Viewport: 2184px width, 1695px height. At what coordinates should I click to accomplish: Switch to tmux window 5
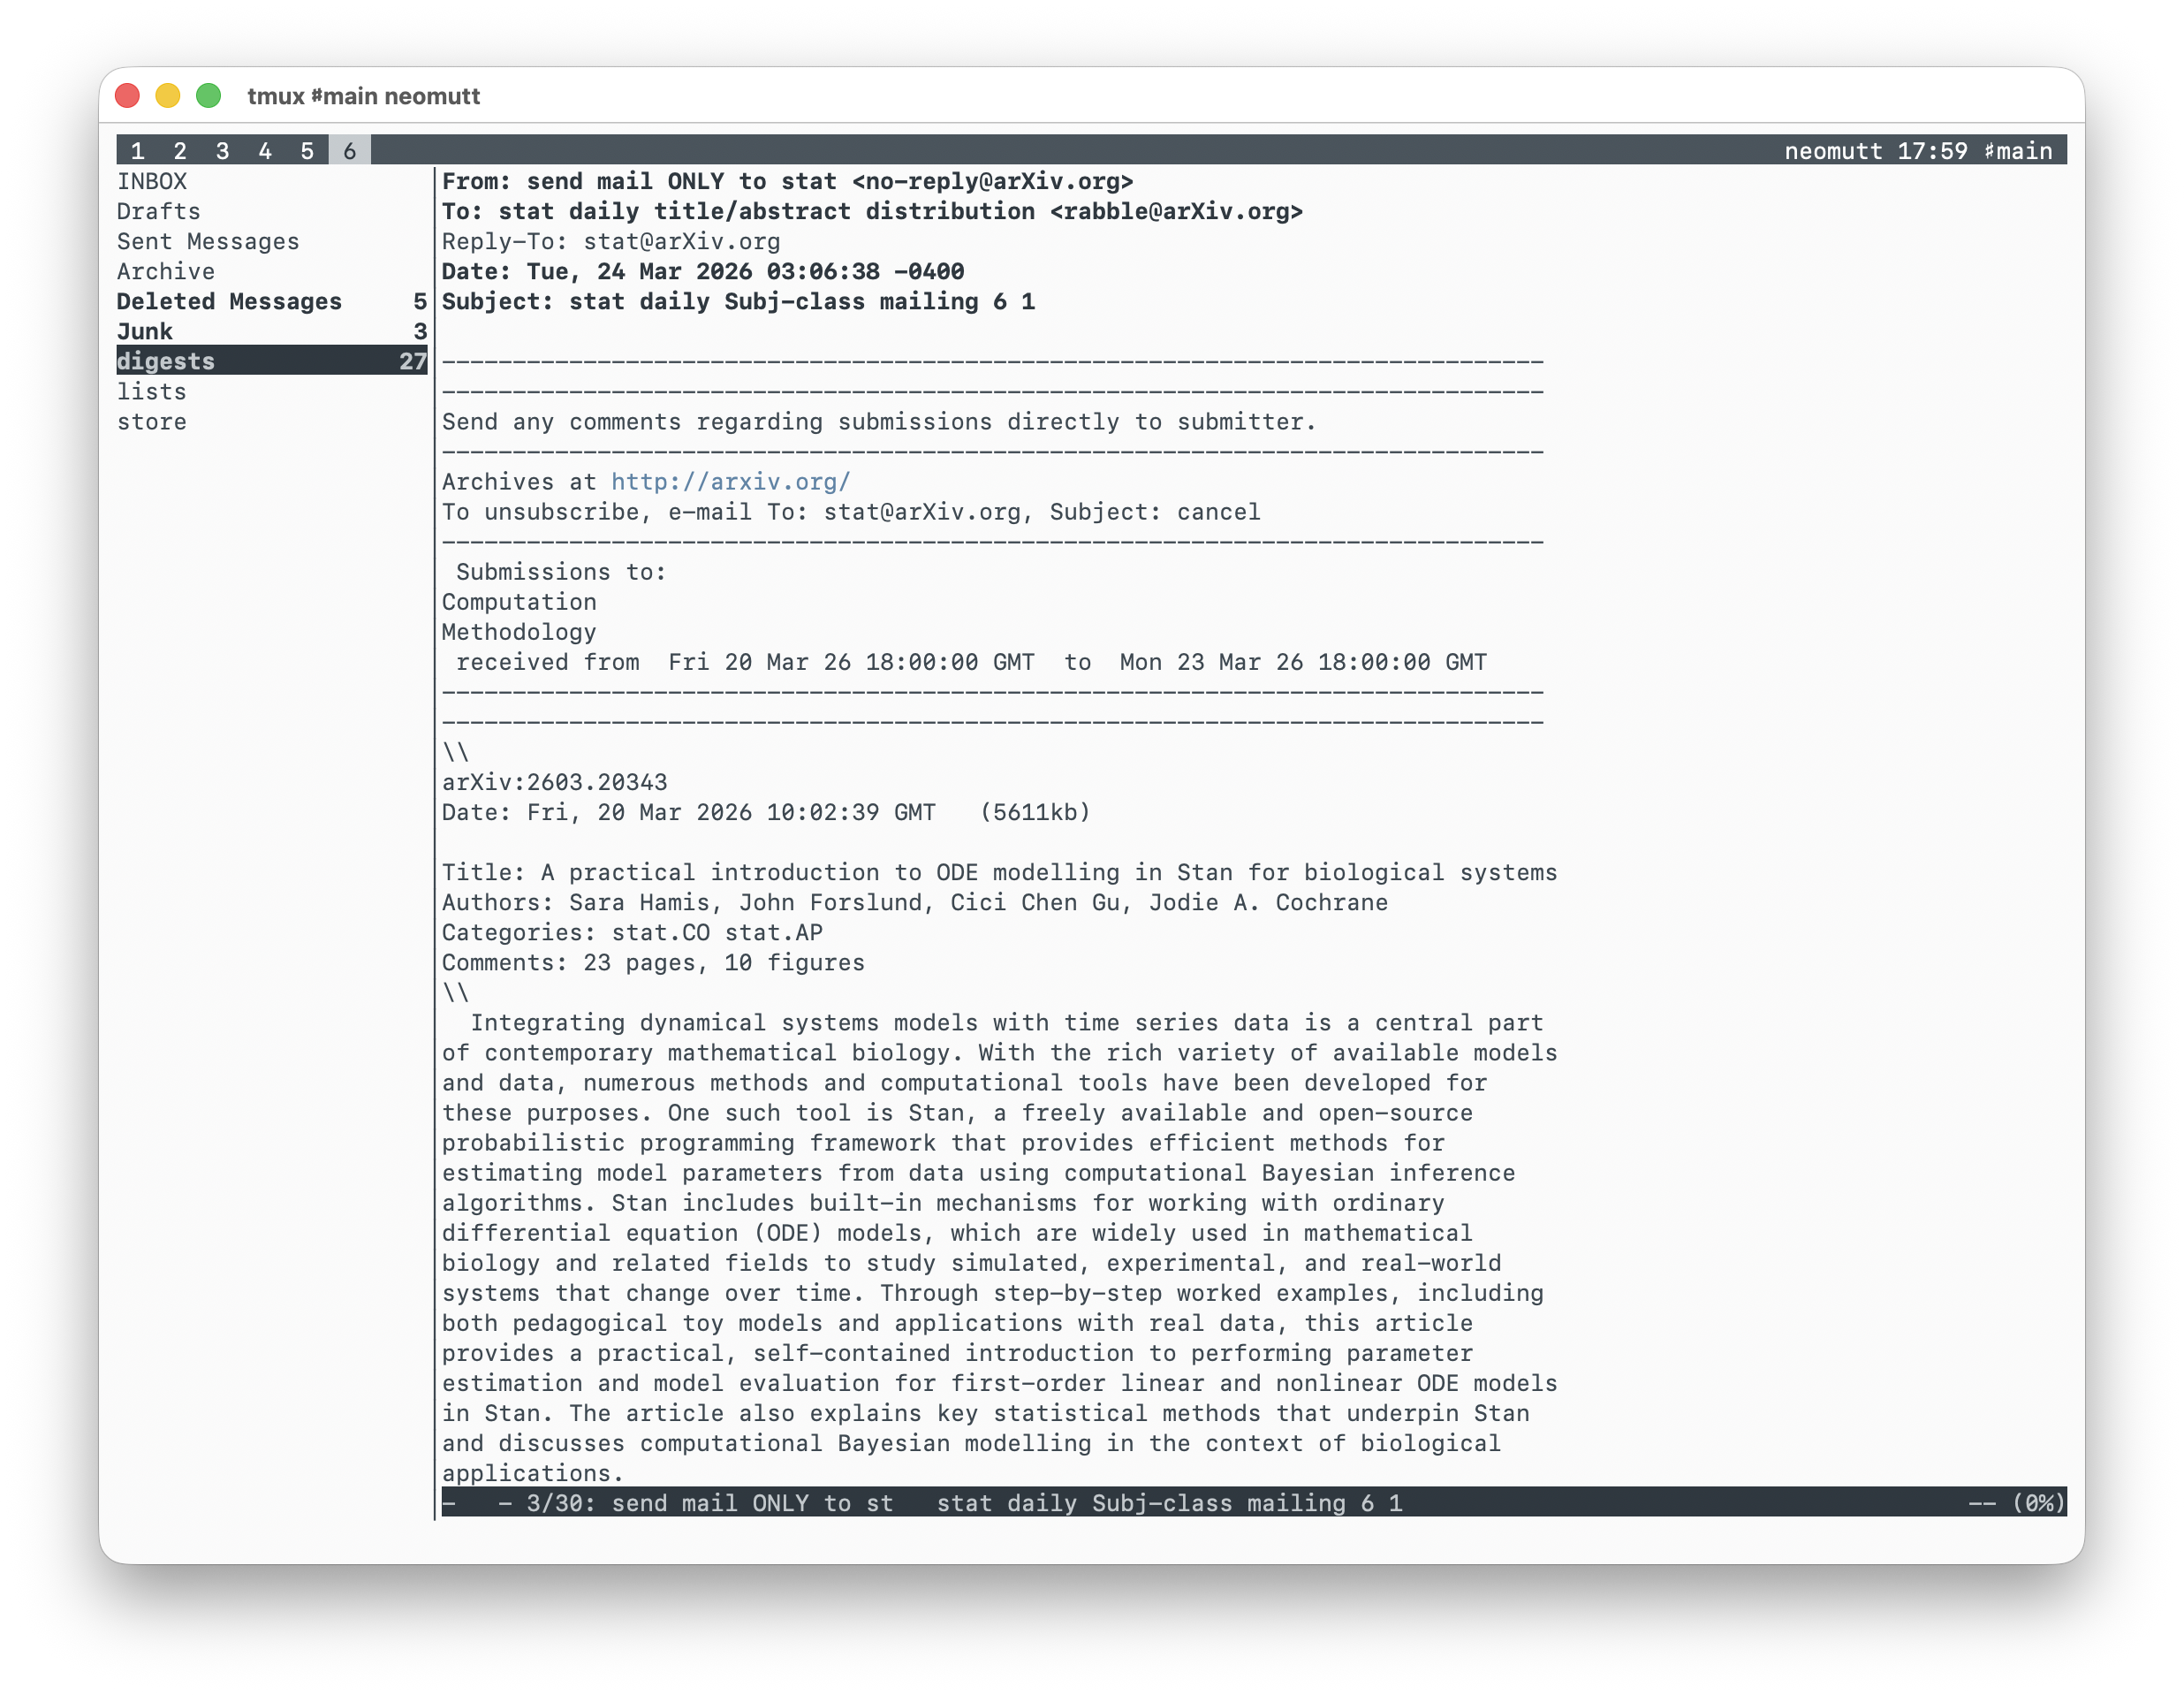tap(307, 151)
